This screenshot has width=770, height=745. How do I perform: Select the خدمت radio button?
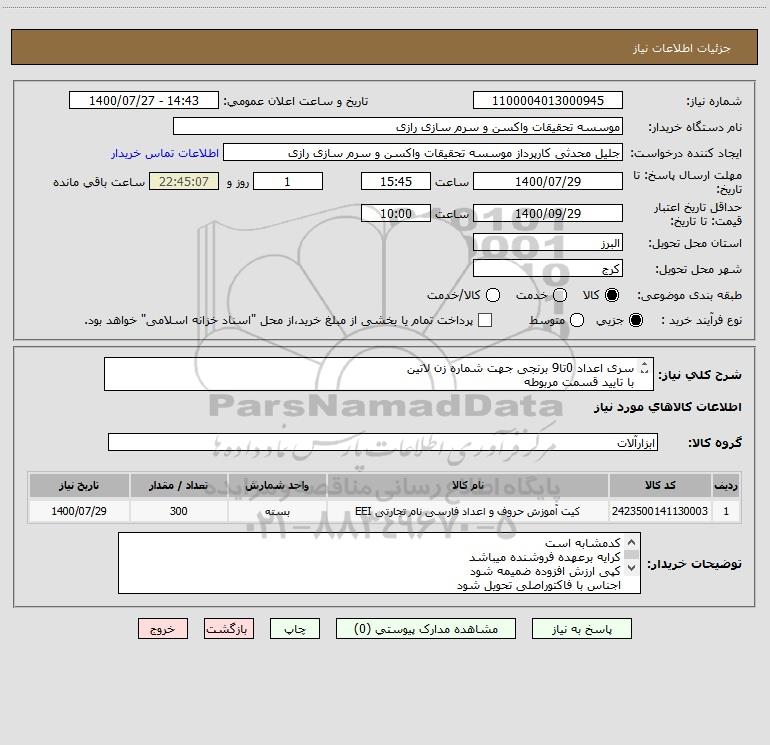click(560, 295)
